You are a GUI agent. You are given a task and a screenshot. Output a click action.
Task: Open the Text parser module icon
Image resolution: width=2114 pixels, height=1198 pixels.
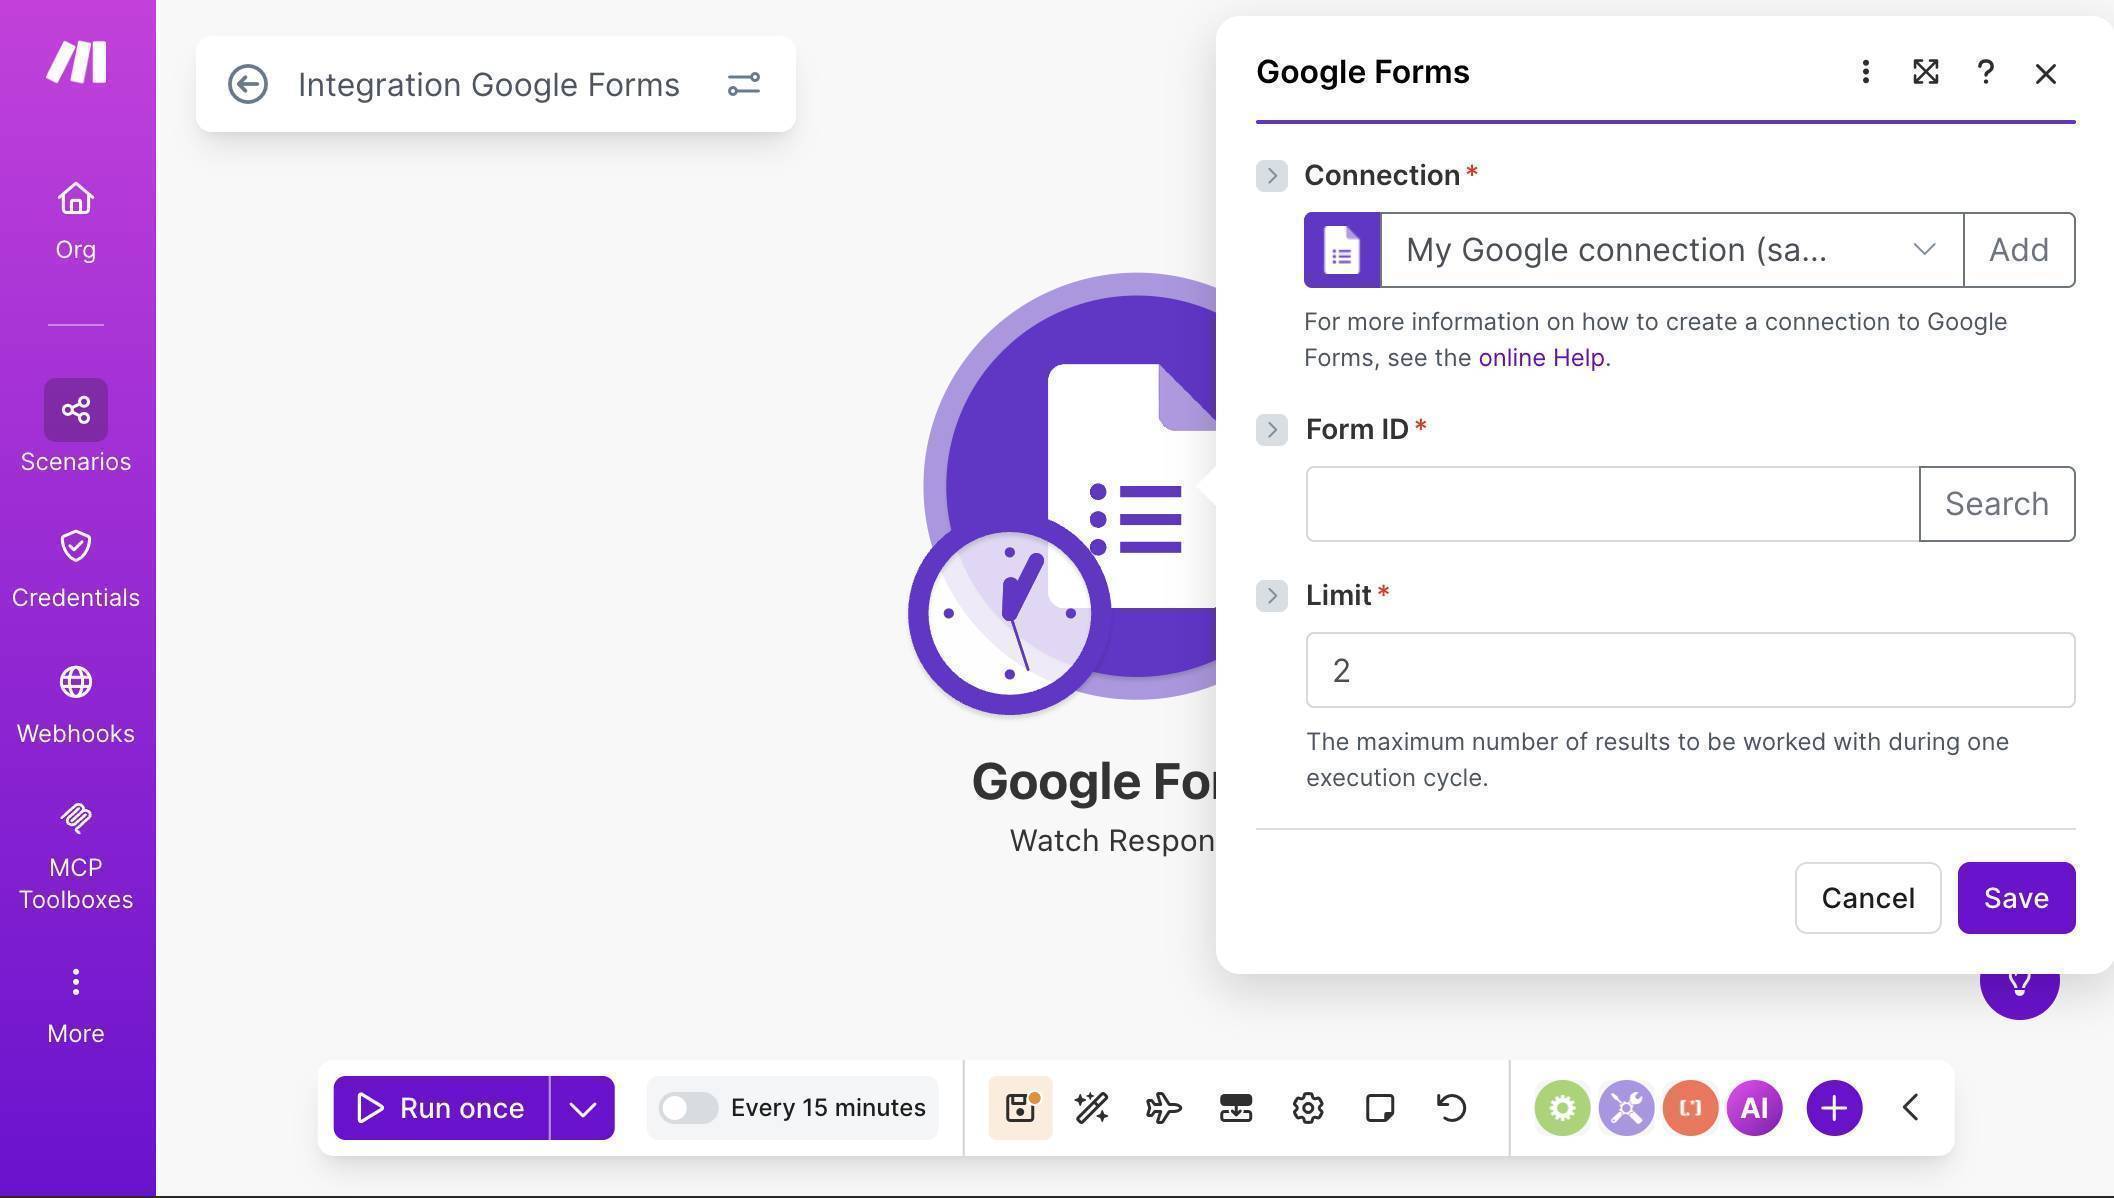pyautogui.click(x=1690, y=1107)
